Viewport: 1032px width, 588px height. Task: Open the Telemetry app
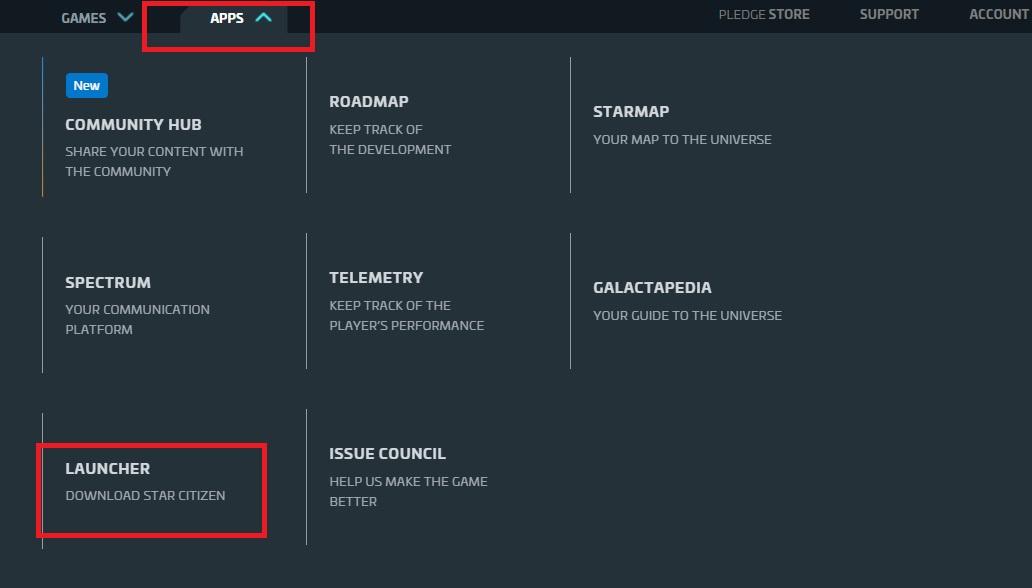[376, 277]
